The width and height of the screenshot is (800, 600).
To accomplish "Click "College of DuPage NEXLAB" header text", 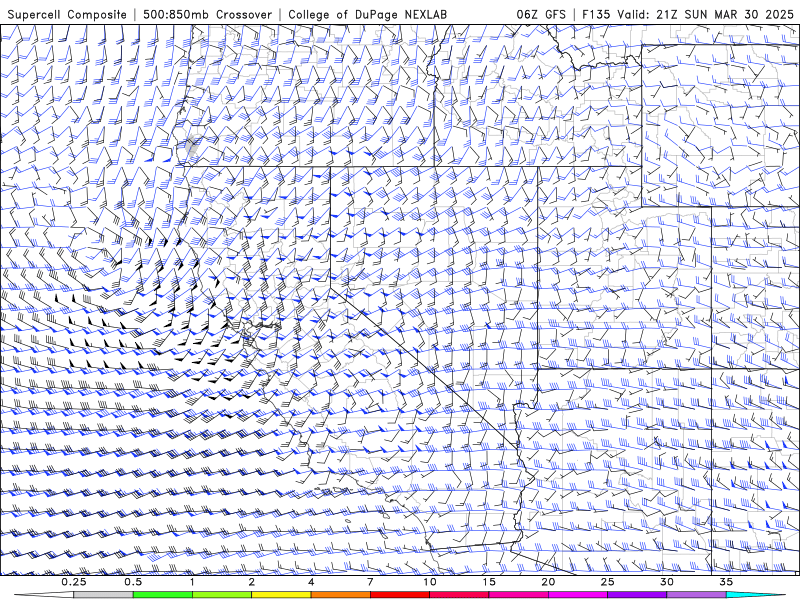I will click(x=367, y=15).
